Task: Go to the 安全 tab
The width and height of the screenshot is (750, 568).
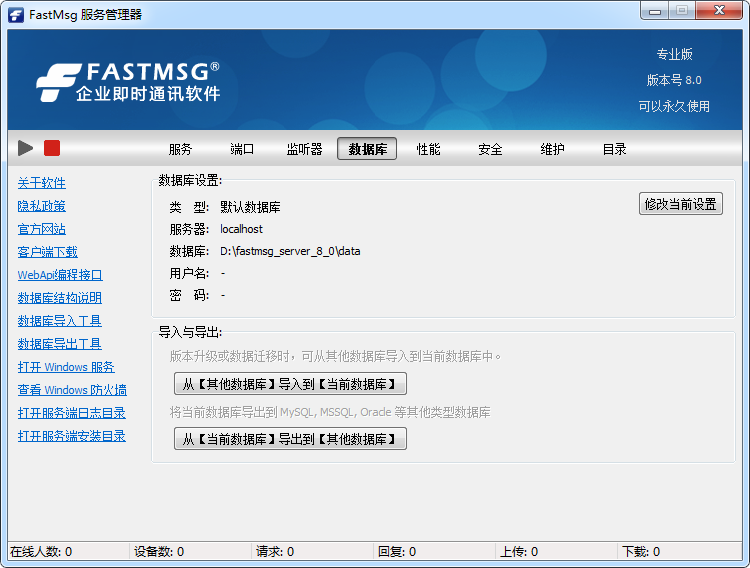Action: [x=490, y=149]
